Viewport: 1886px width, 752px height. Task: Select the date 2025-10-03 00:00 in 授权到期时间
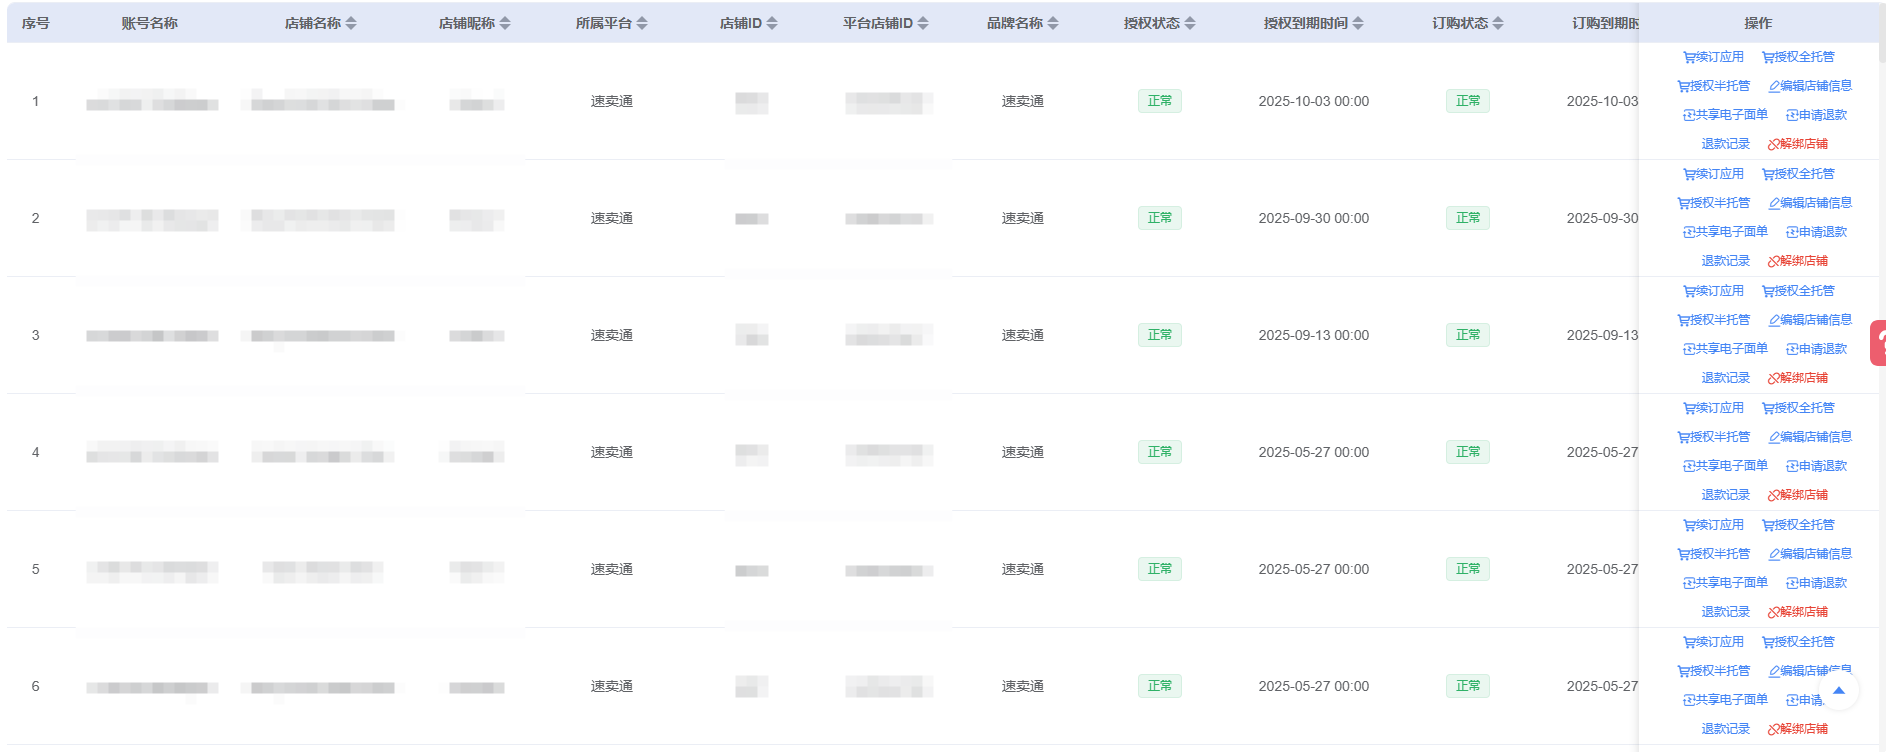click(x=1314, y=101)
